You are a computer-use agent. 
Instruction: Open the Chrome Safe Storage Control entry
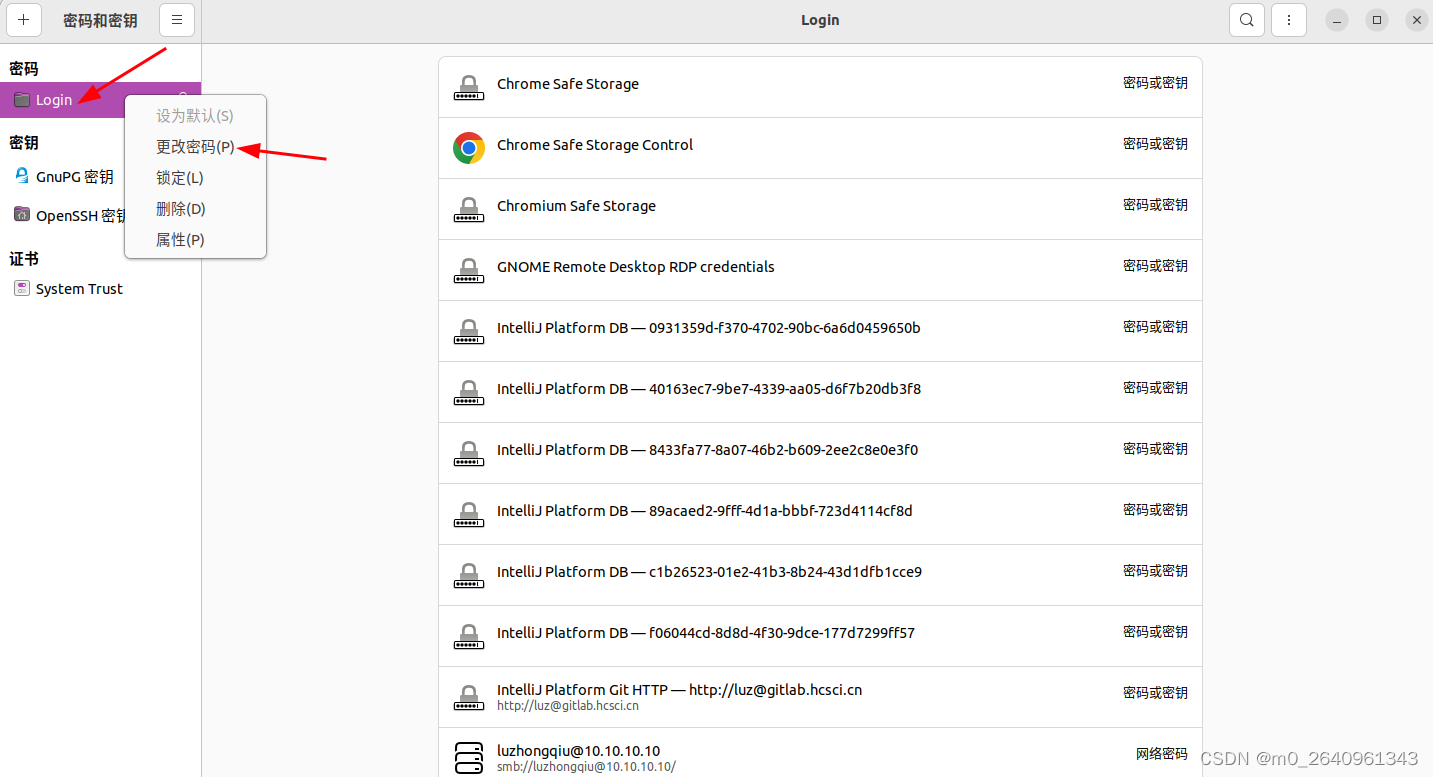(820, 148)
